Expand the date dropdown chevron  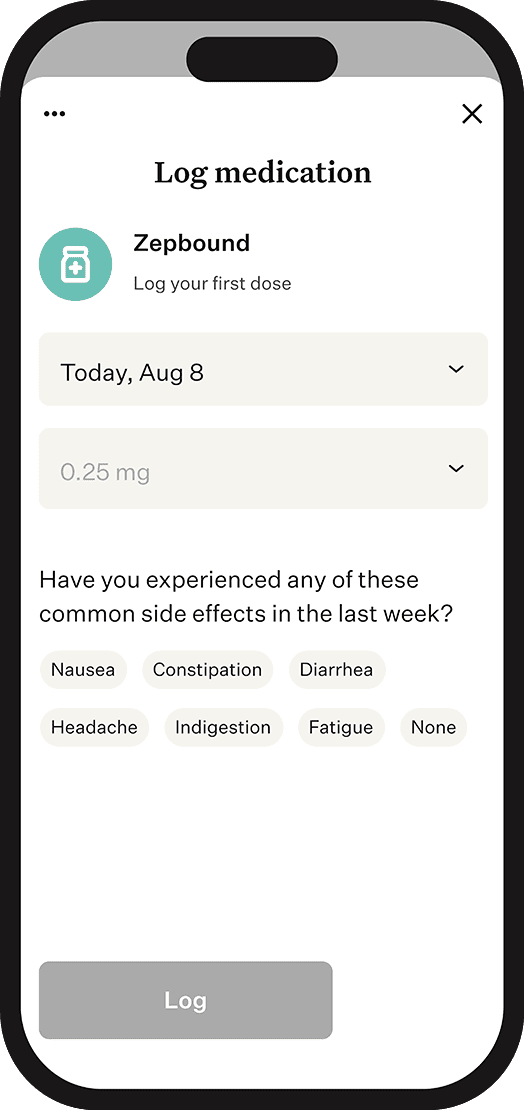click(x=457, y=369)
